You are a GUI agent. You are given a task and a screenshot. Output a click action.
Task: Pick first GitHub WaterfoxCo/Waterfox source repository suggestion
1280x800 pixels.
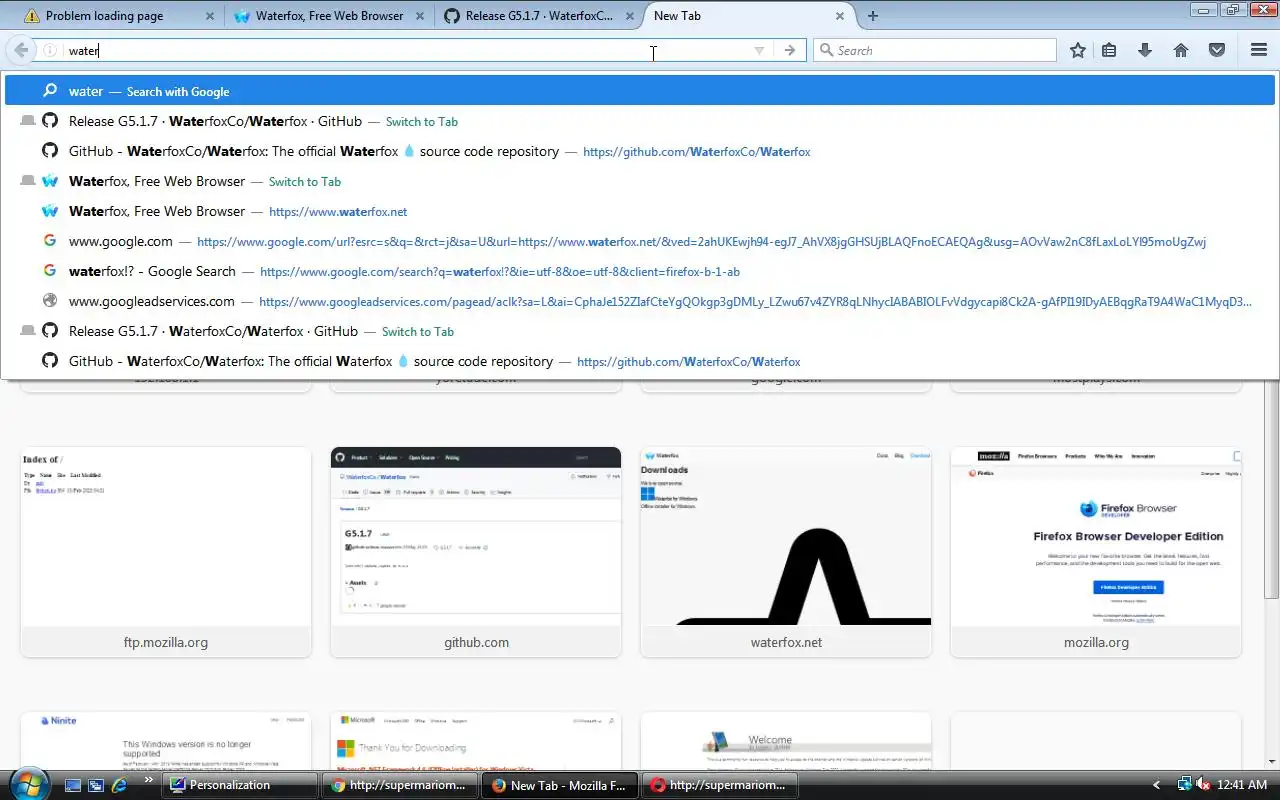click(x=640, y=151)
